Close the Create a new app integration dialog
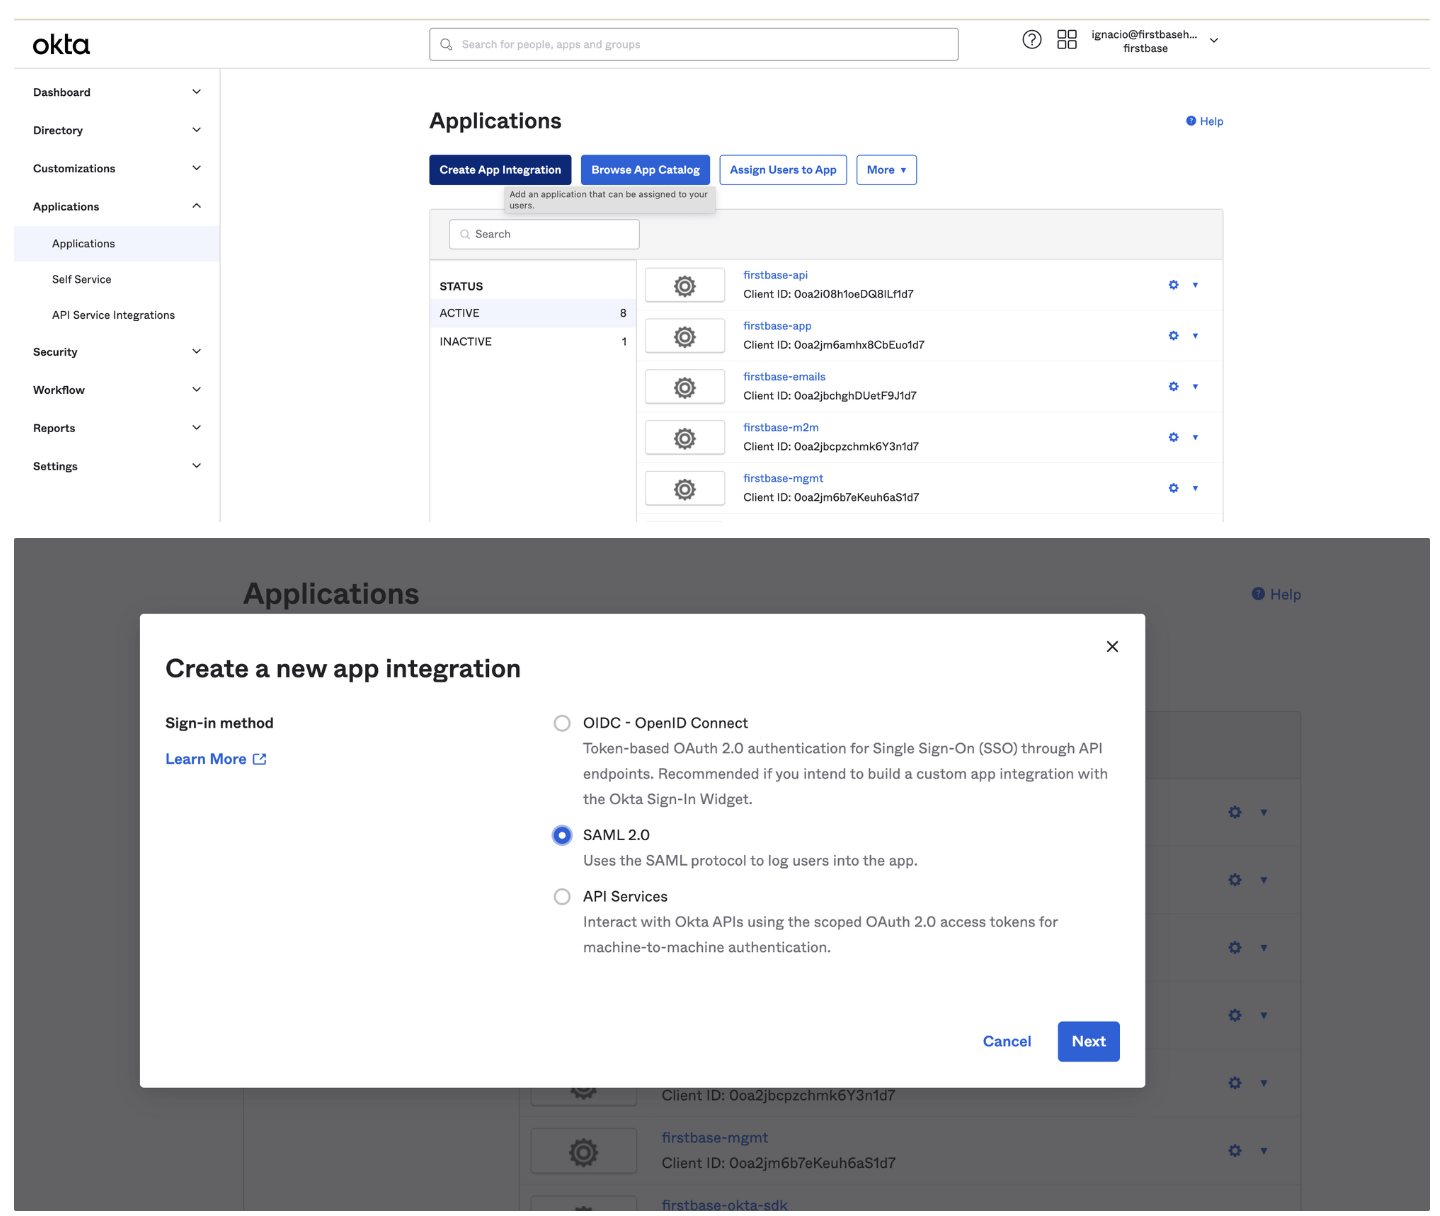The width and height of the screenshot is (1440, 1216). pyautogui.click(x=1112, y=646)
